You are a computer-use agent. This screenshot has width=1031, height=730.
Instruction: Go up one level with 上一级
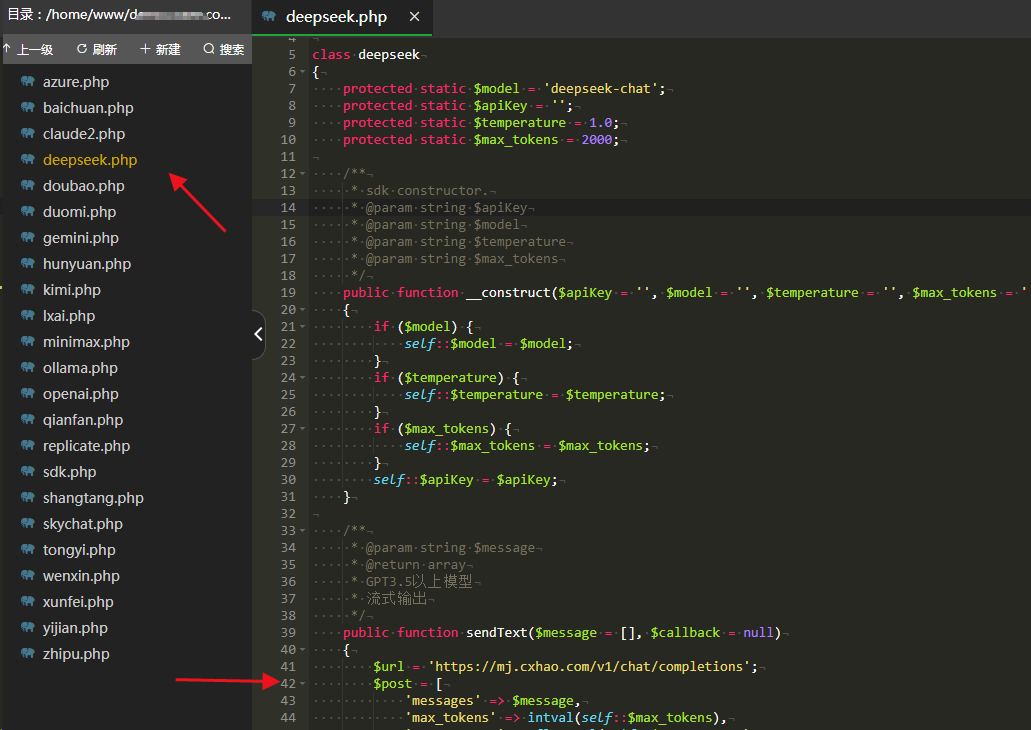28,49
